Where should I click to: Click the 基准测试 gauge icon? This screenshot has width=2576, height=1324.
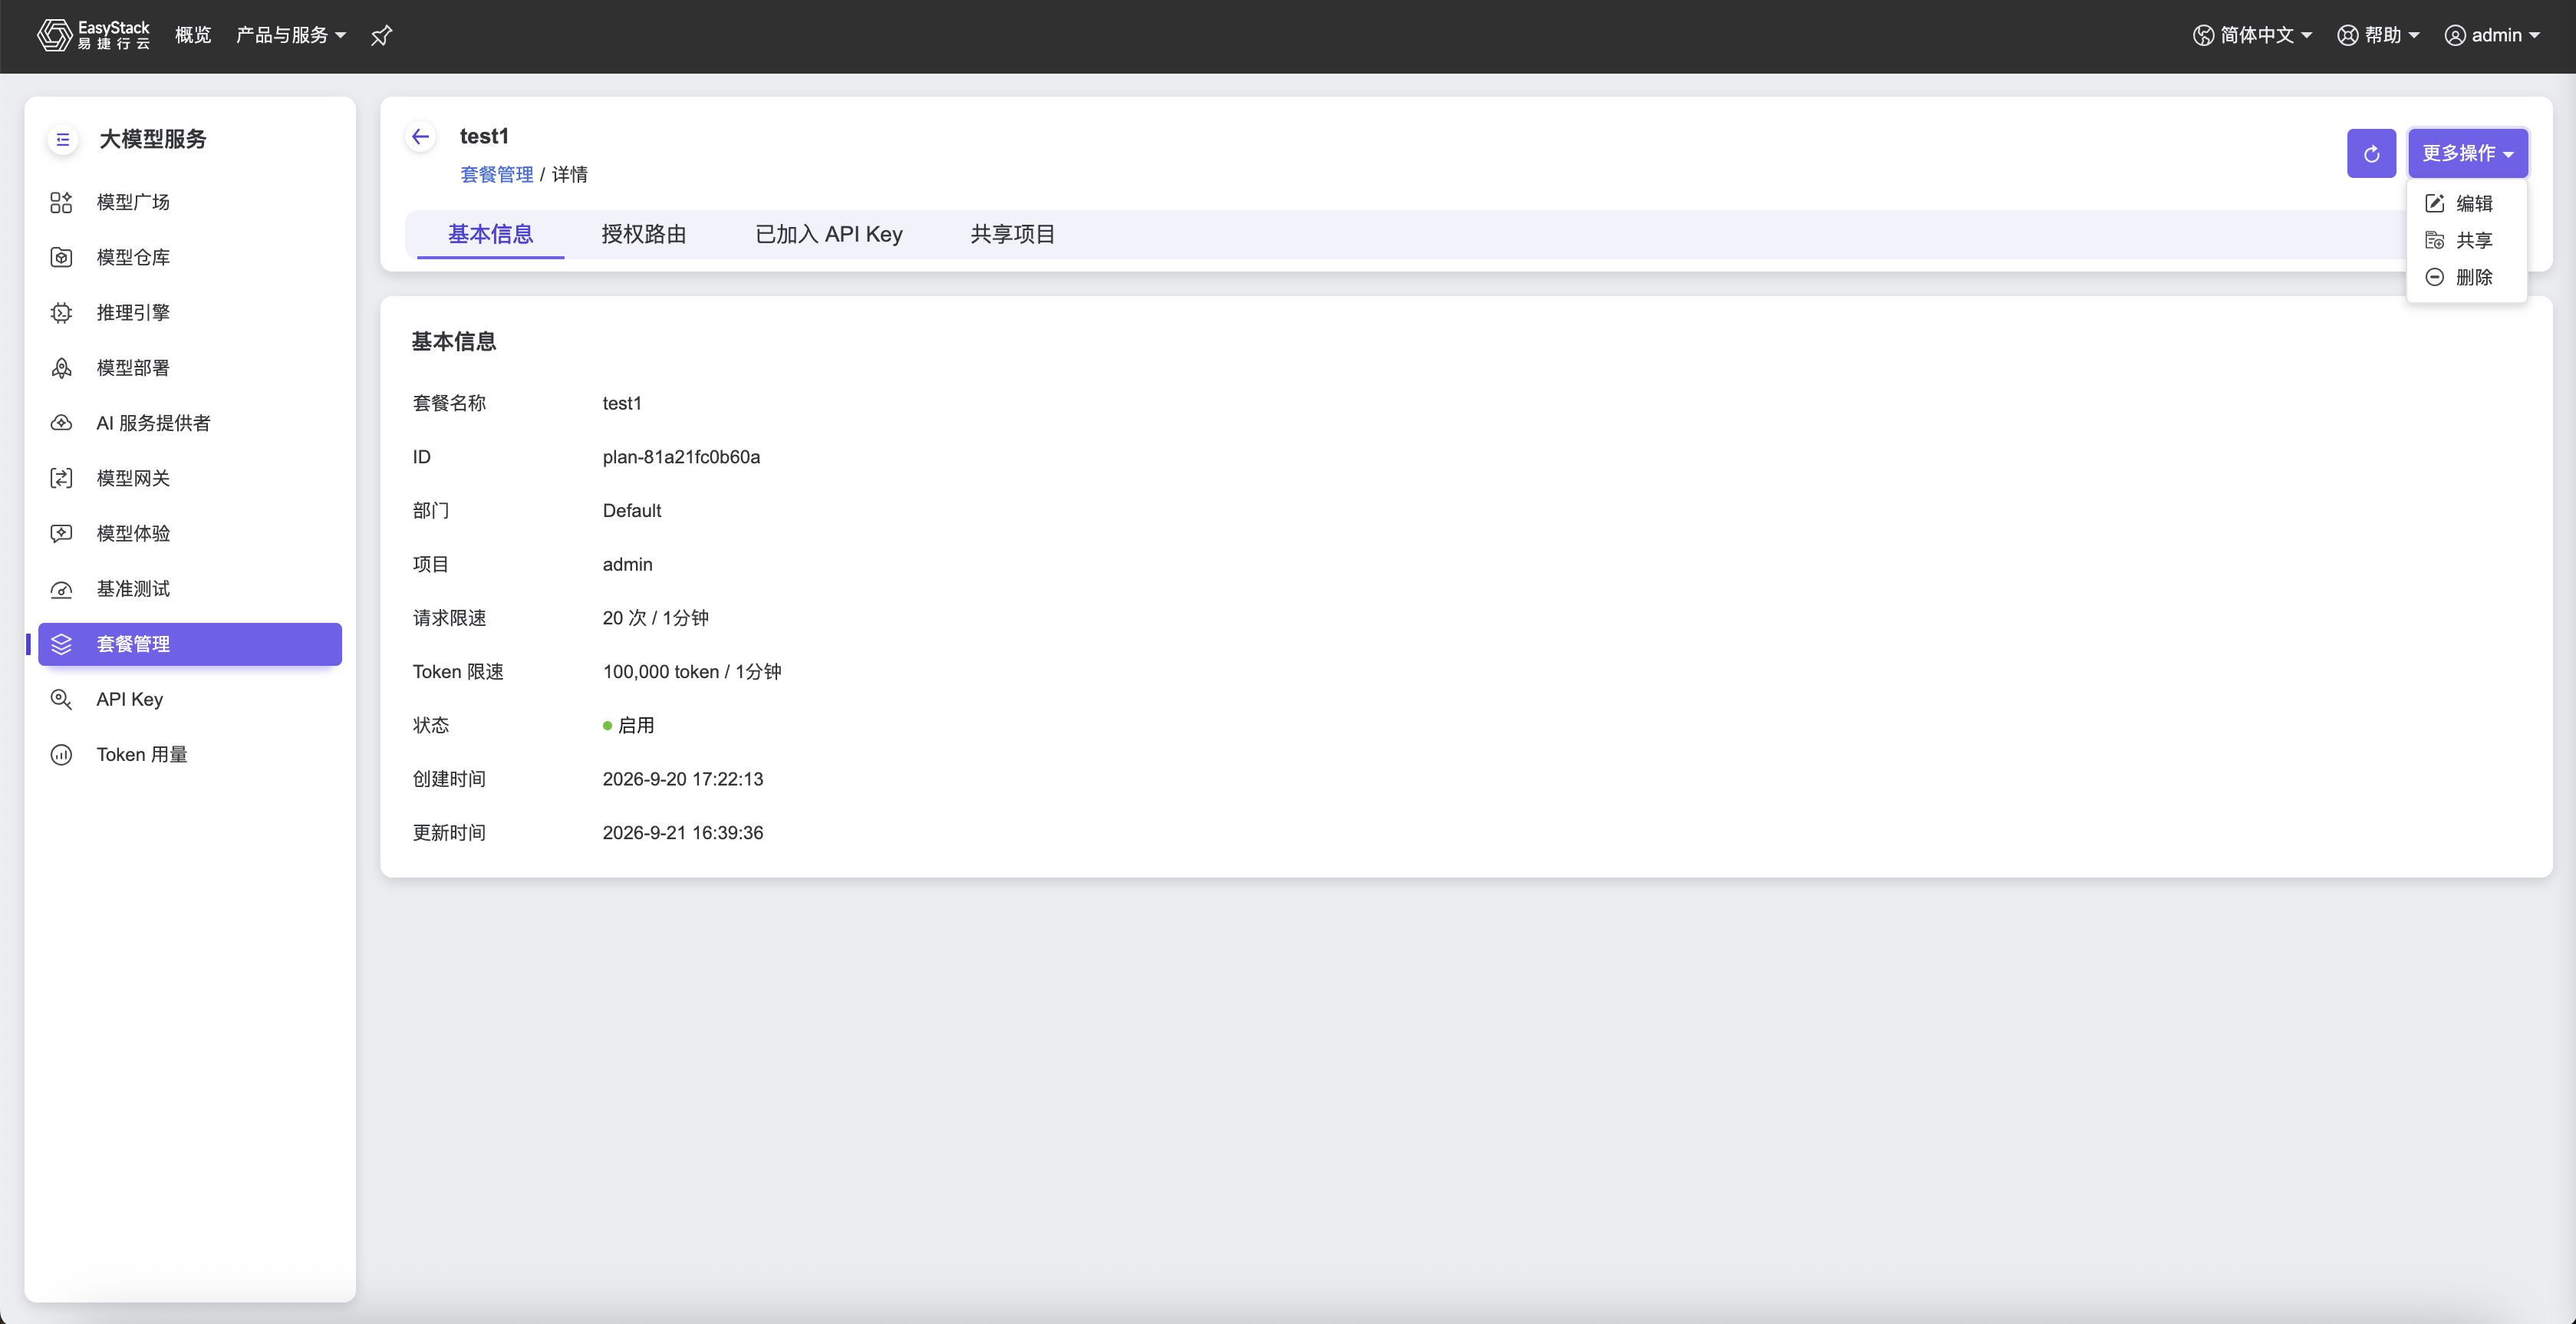tap(61, 589)
